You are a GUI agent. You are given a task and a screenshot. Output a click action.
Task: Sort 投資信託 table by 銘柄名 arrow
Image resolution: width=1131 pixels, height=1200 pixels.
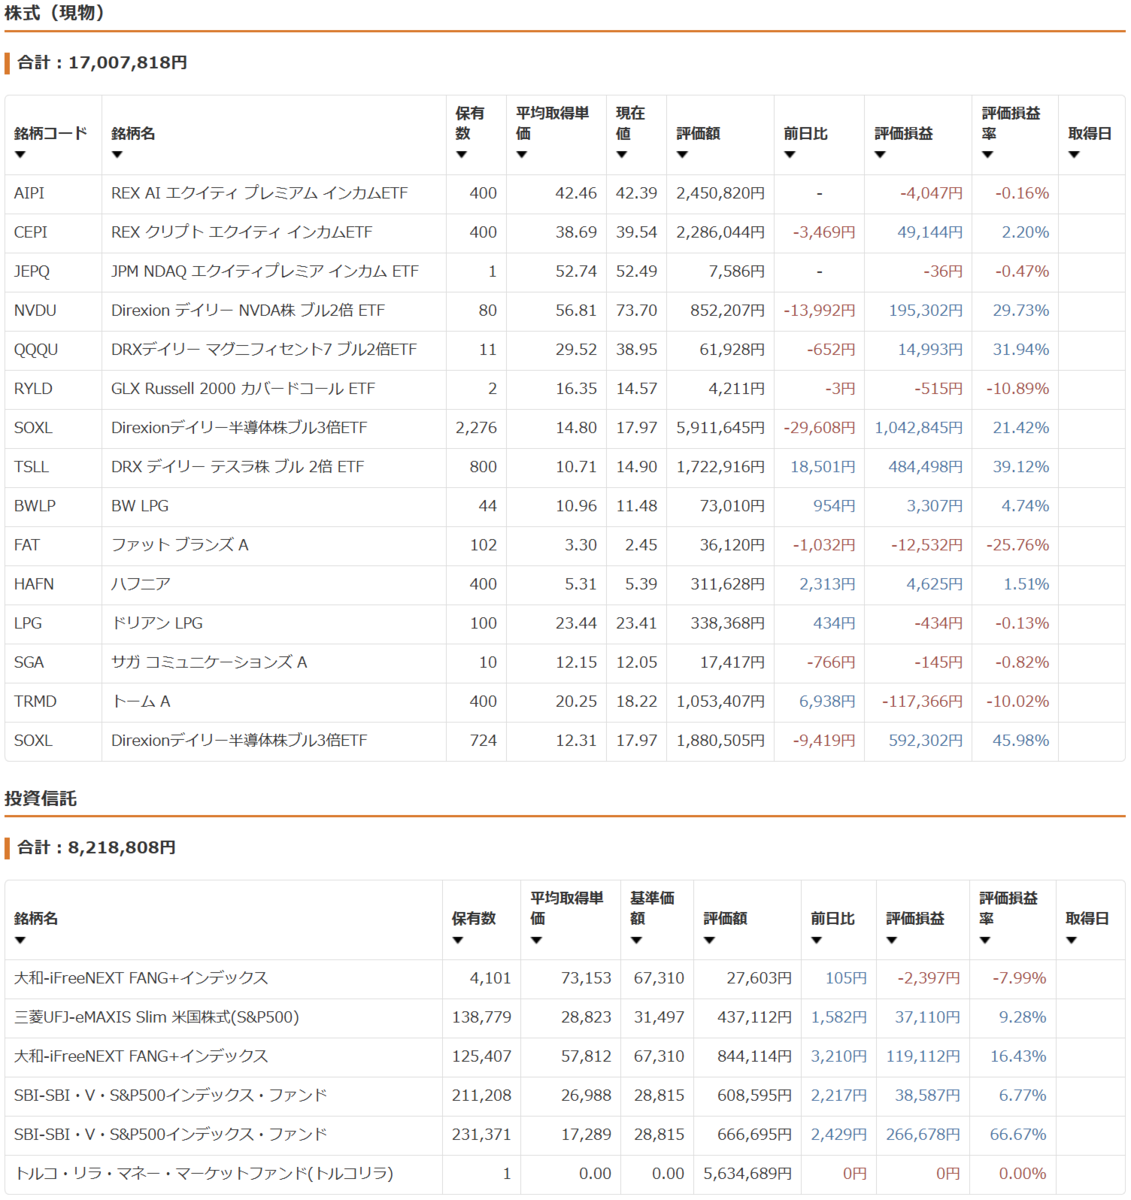point(20,940)
